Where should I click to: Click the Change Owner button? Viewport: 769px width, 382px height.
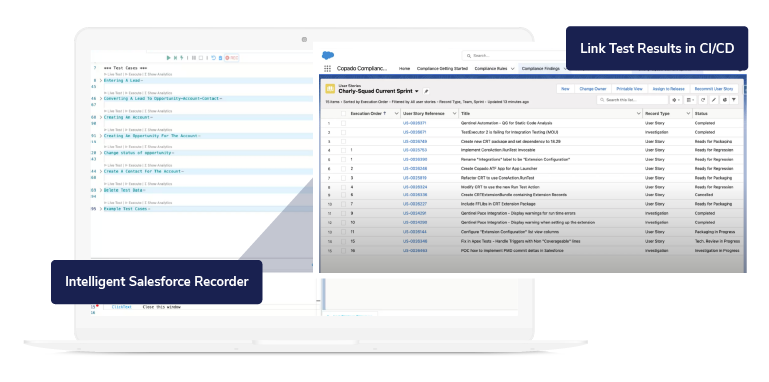[593, 89]
